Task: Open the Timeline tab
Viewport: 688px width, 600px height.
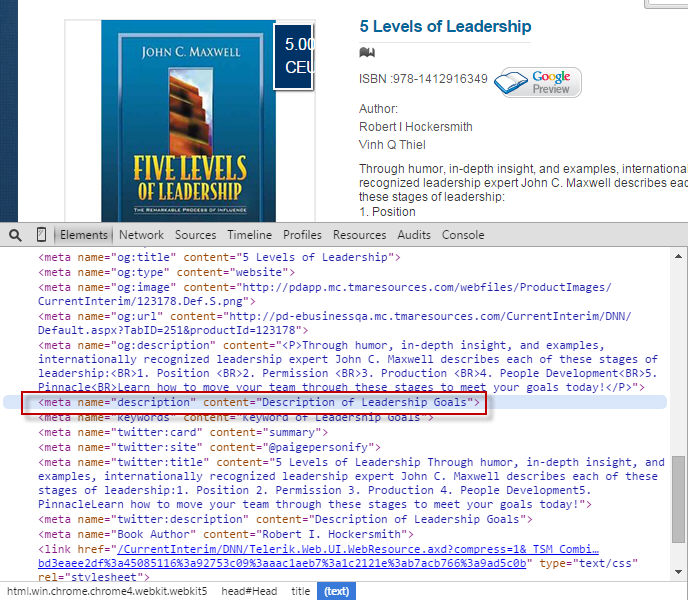Action: coord(249,235)
